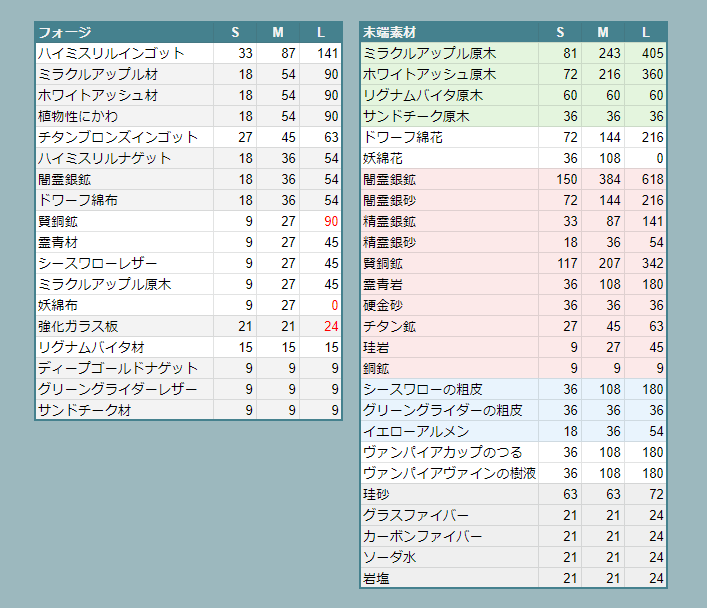Viewport: 707px width, 608px height.
Task: Click the 末端素材 table header cell
Action: [450, 32]
